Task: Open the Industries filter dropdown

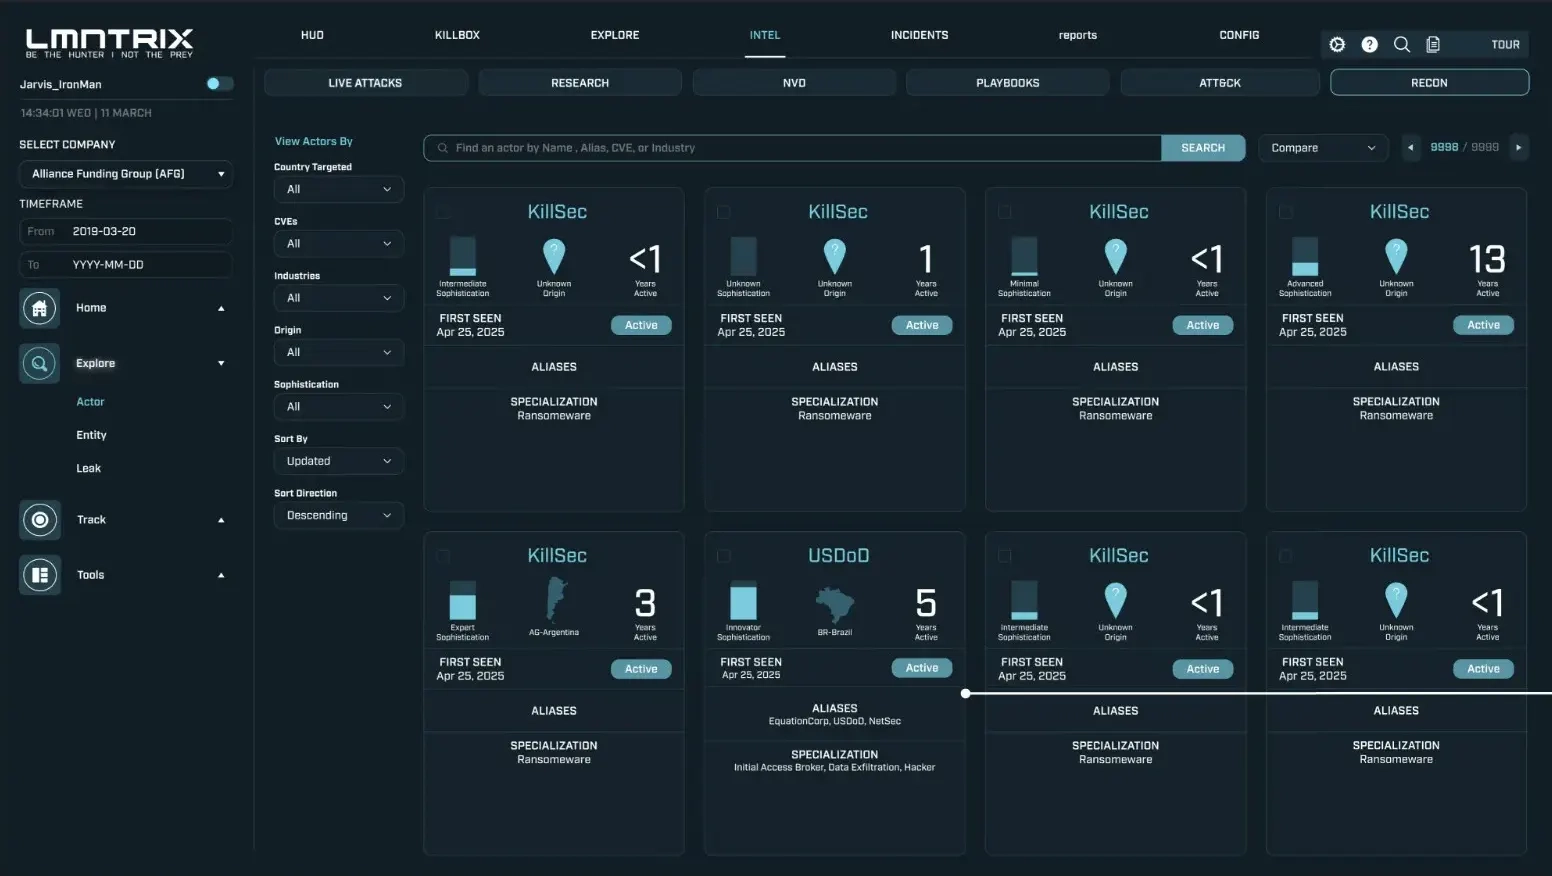Action: (x=339, y=298)
